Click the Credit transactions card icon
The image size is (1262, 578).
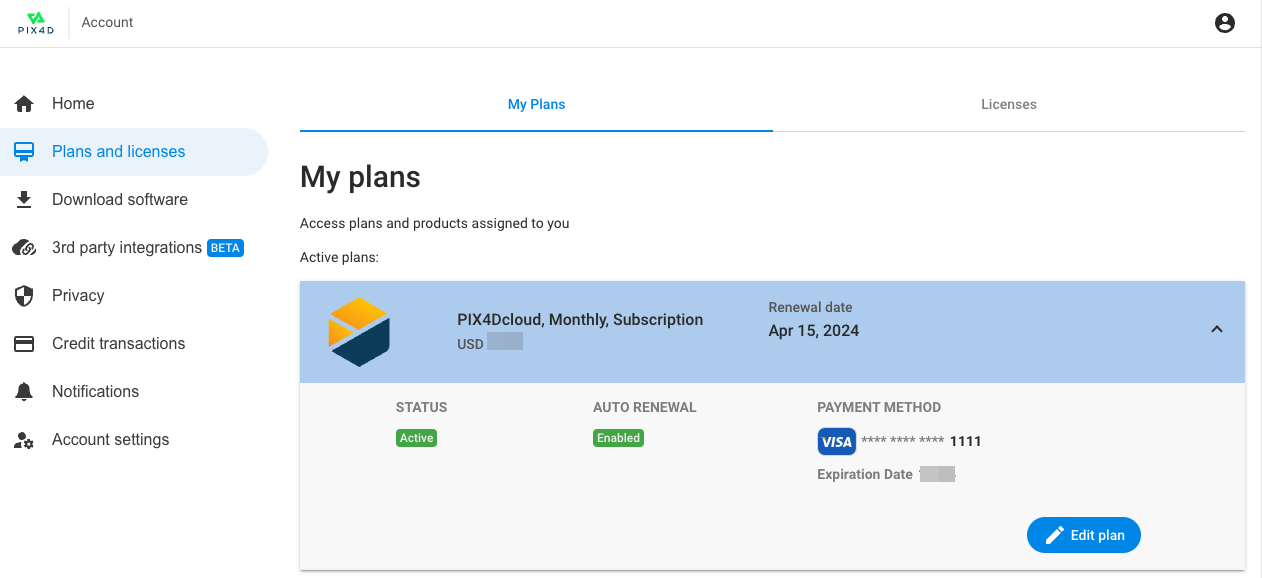[24, 344]
